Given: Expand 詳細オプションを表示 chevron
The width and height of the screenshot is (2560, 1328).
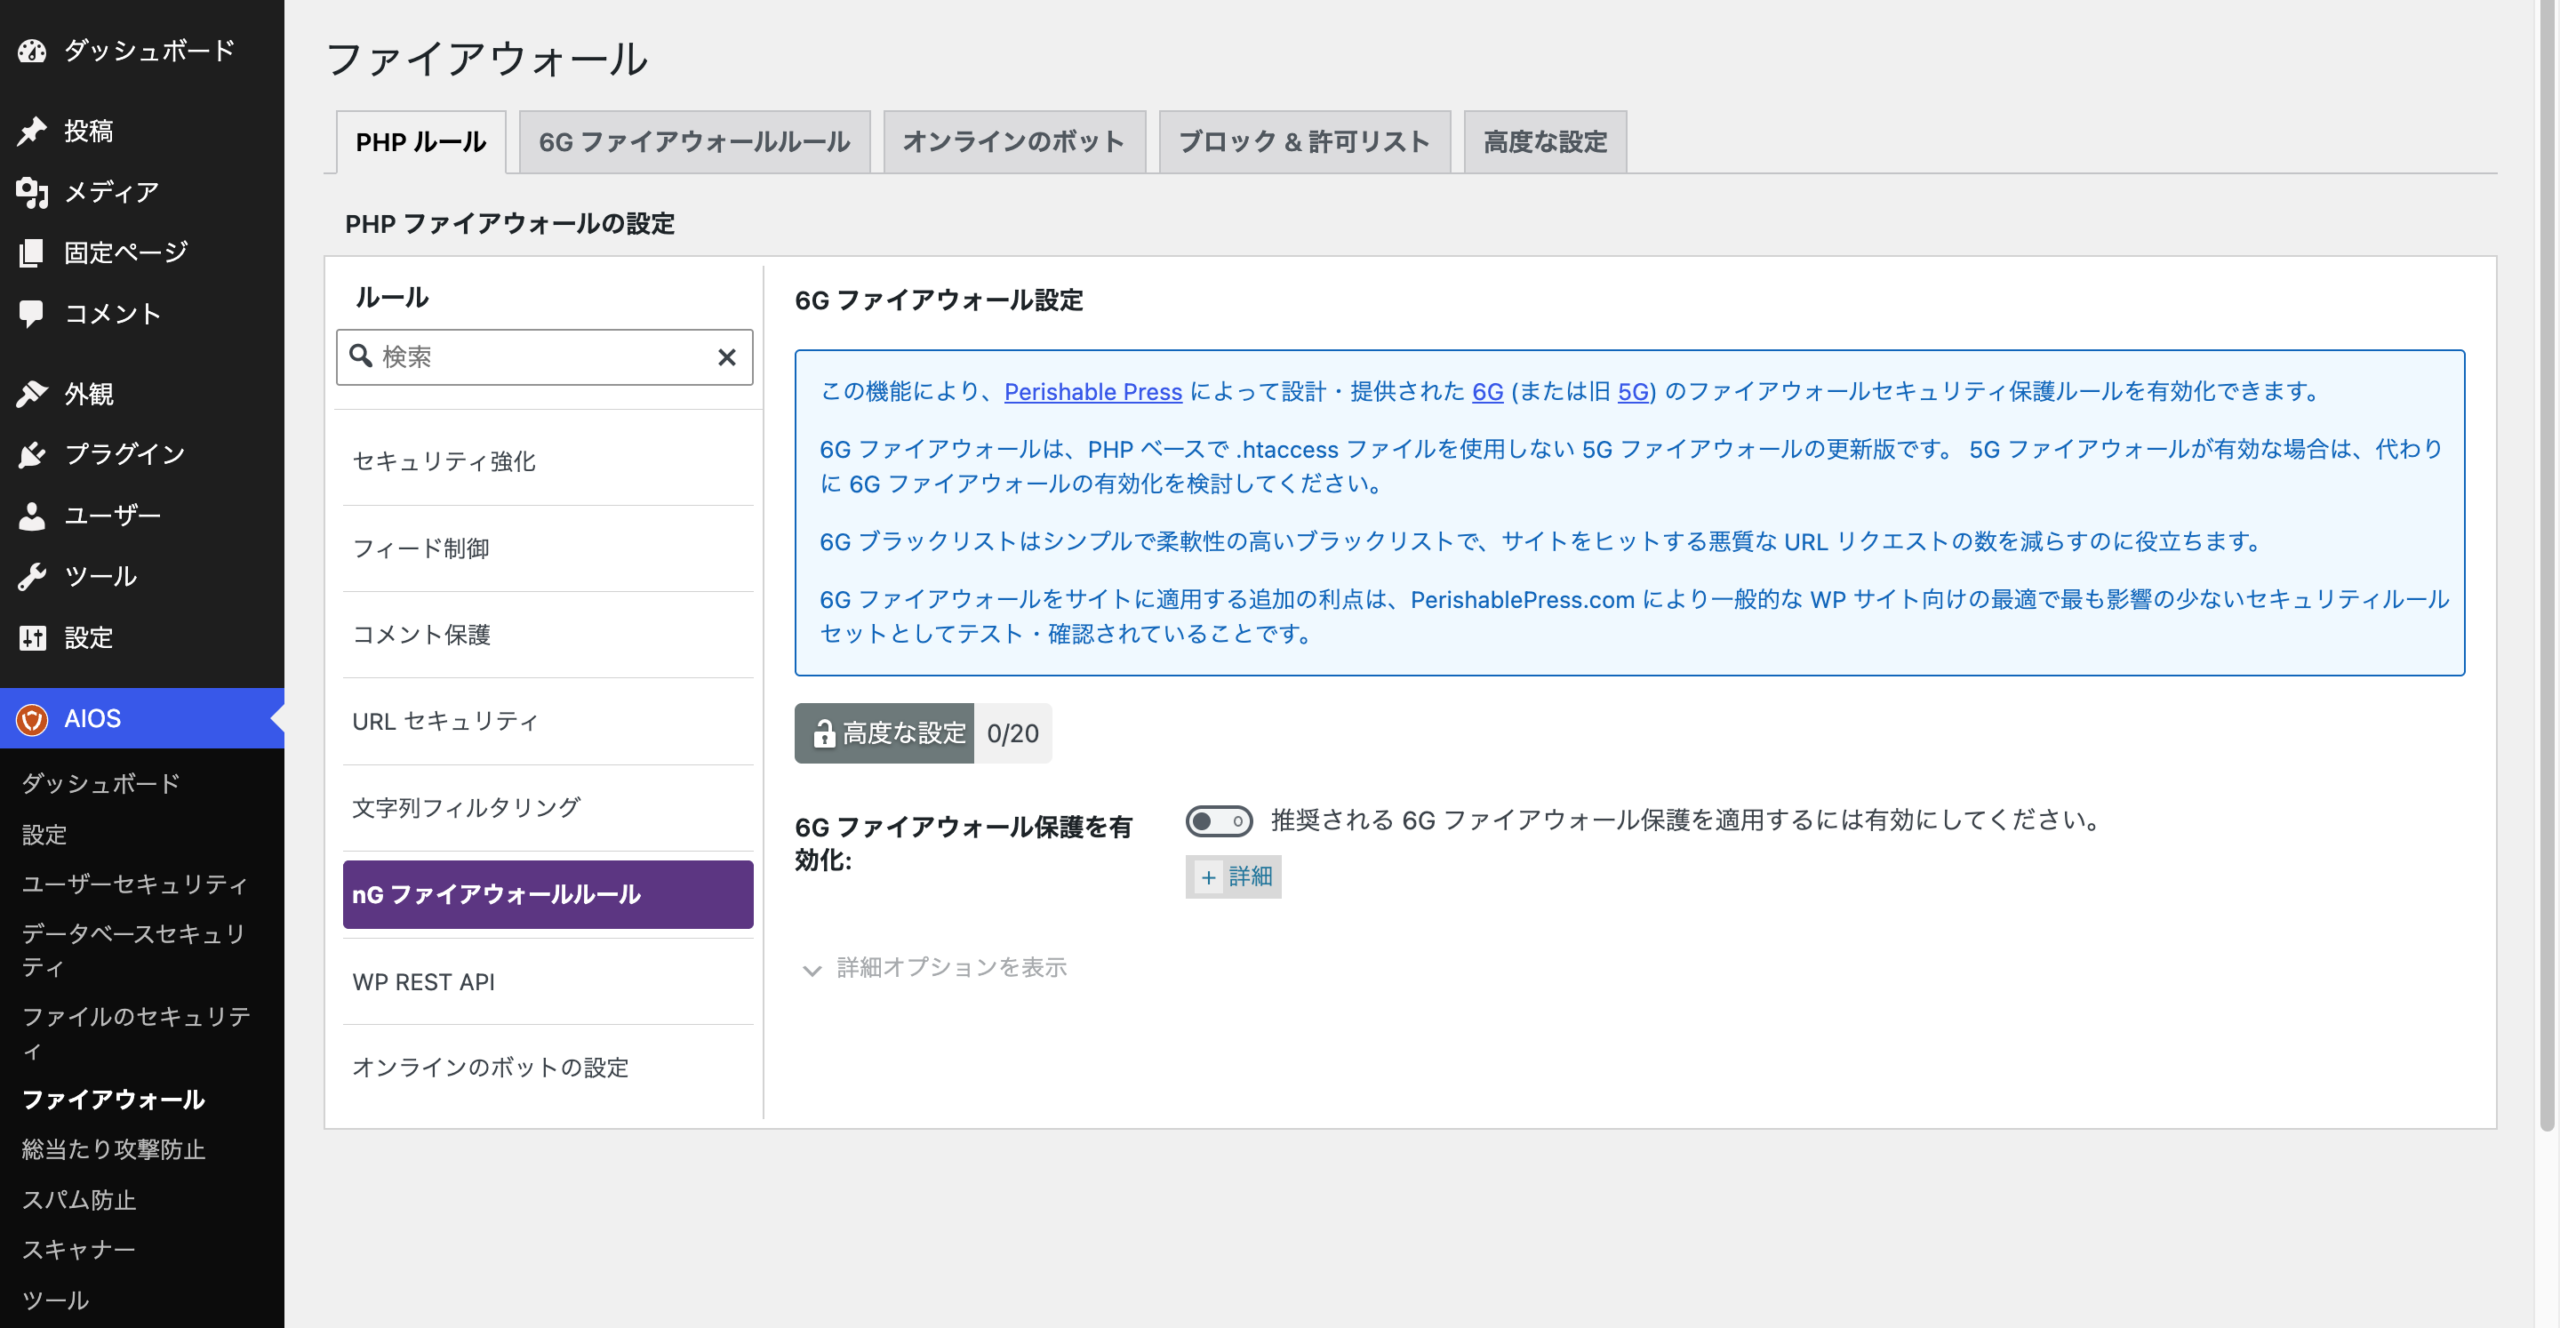Looking at the screenshot, I should pos(811,969).
